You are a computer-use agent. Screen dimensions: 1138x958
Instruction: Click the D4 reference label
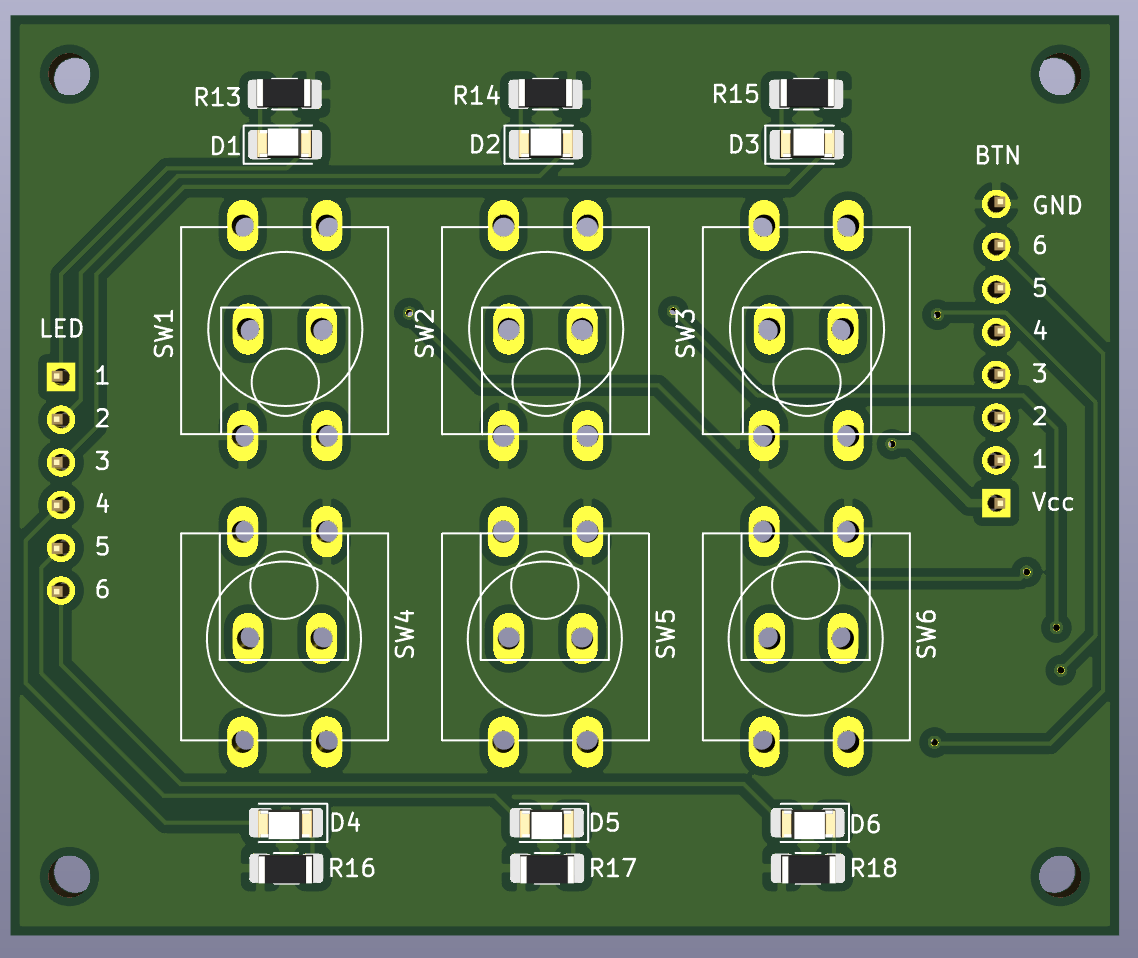click(x=345, y=823)
